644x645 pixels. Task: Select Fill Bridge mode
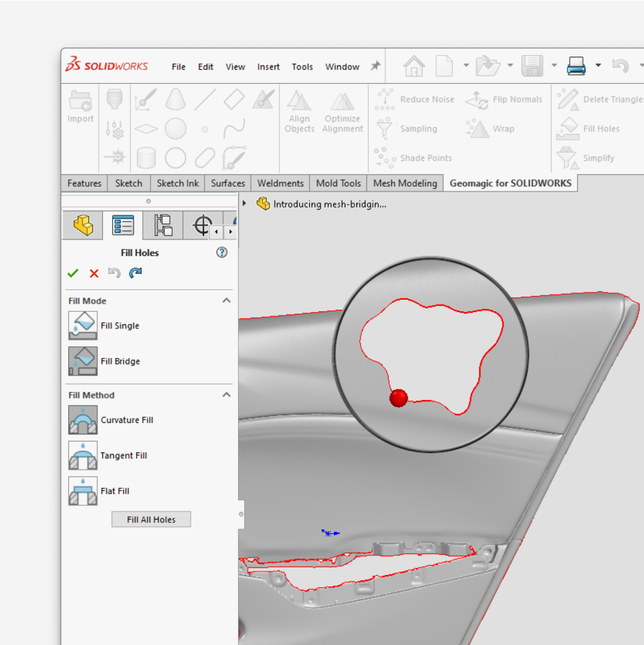coord(104,361)
